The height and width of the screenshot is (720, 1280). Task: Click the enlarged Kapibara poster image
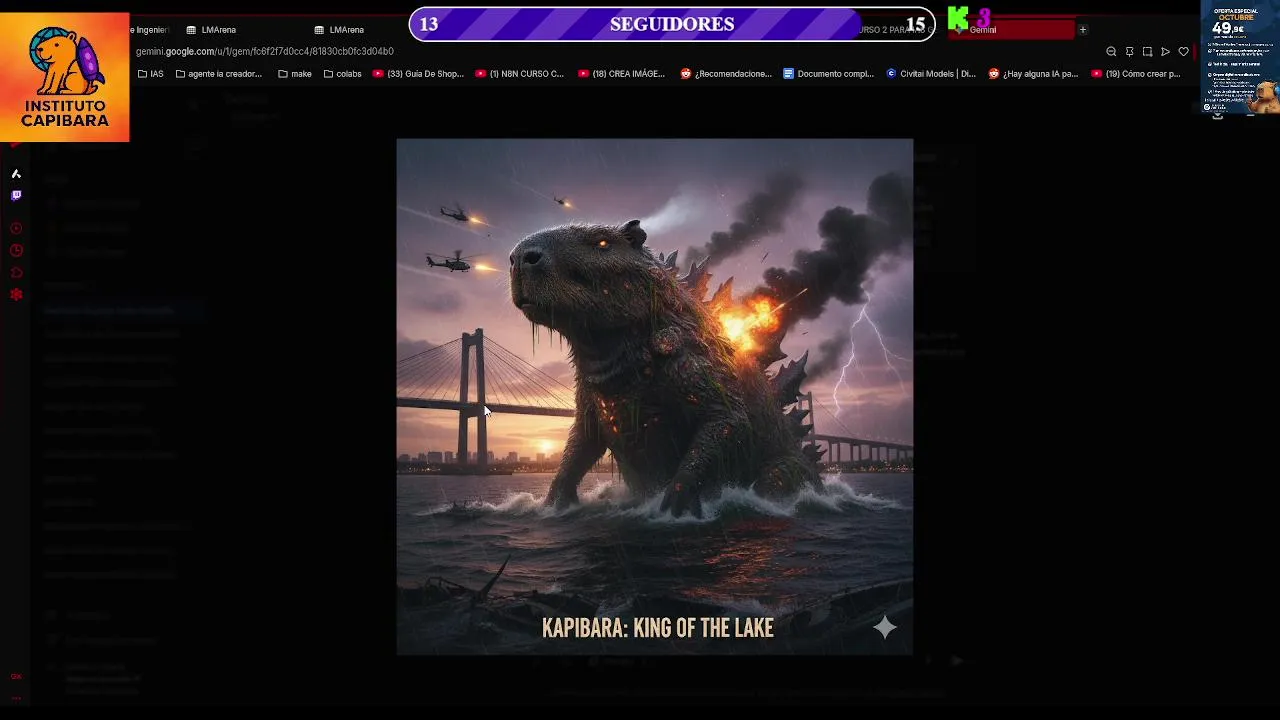(x=655, y=397)
